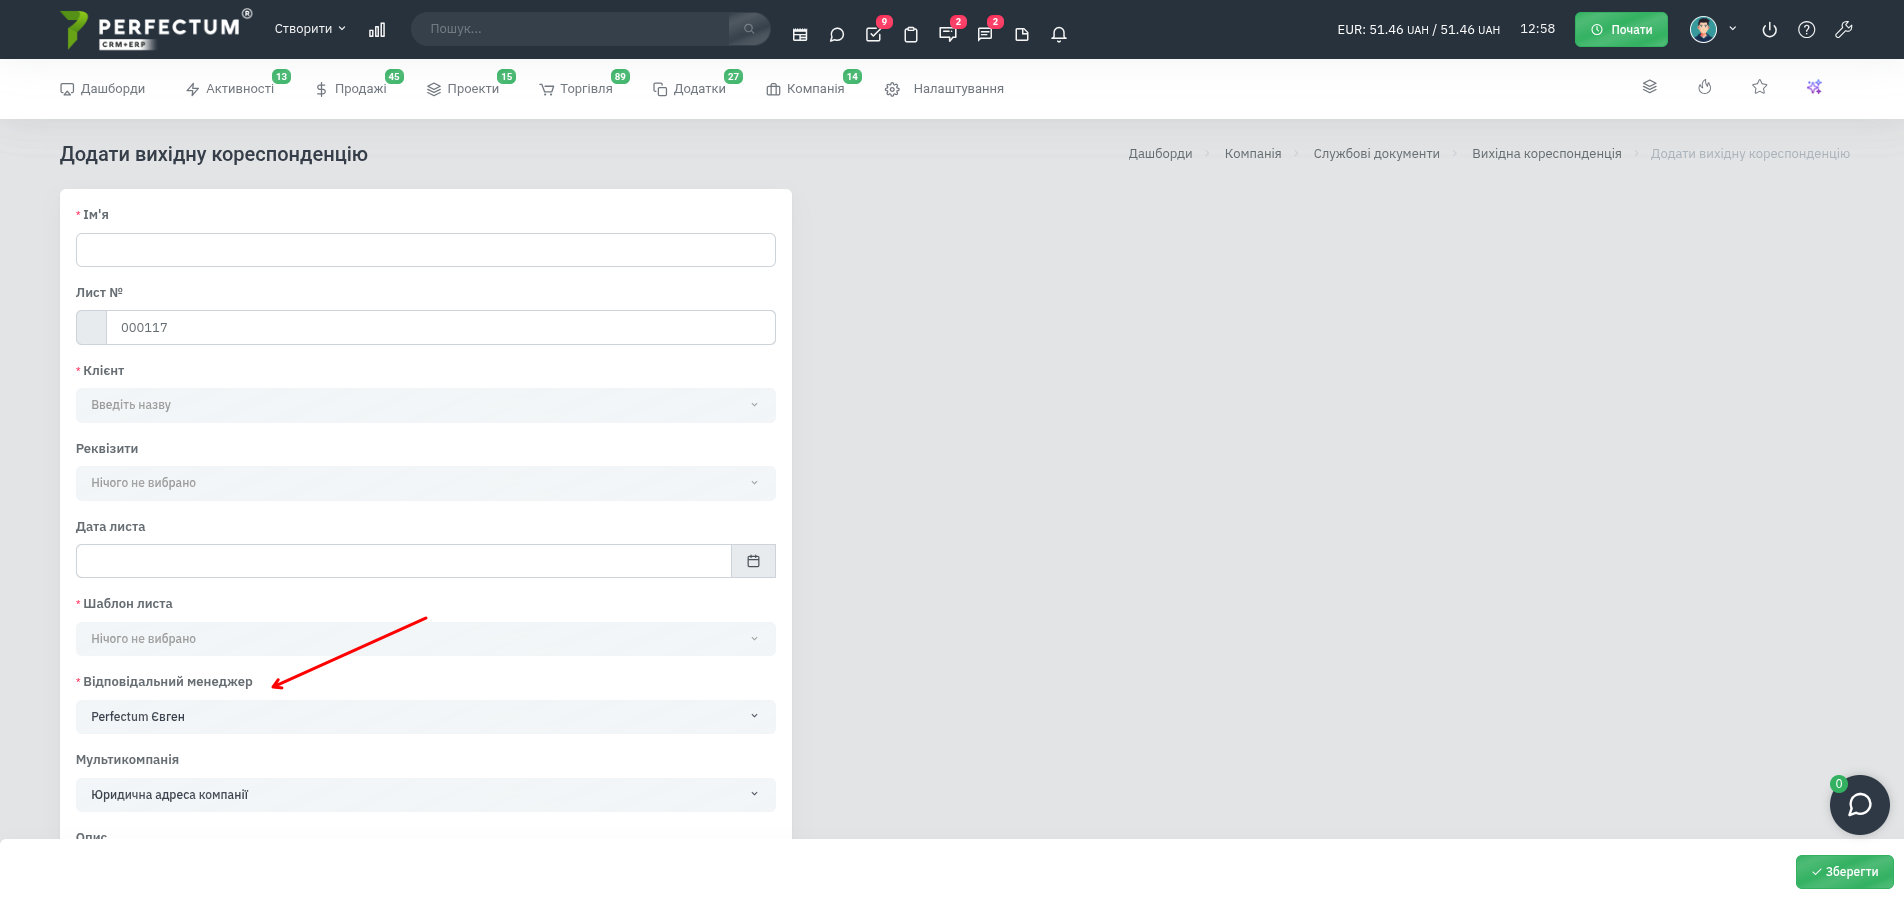Expand the Створити dropdown

pos(310,29)
